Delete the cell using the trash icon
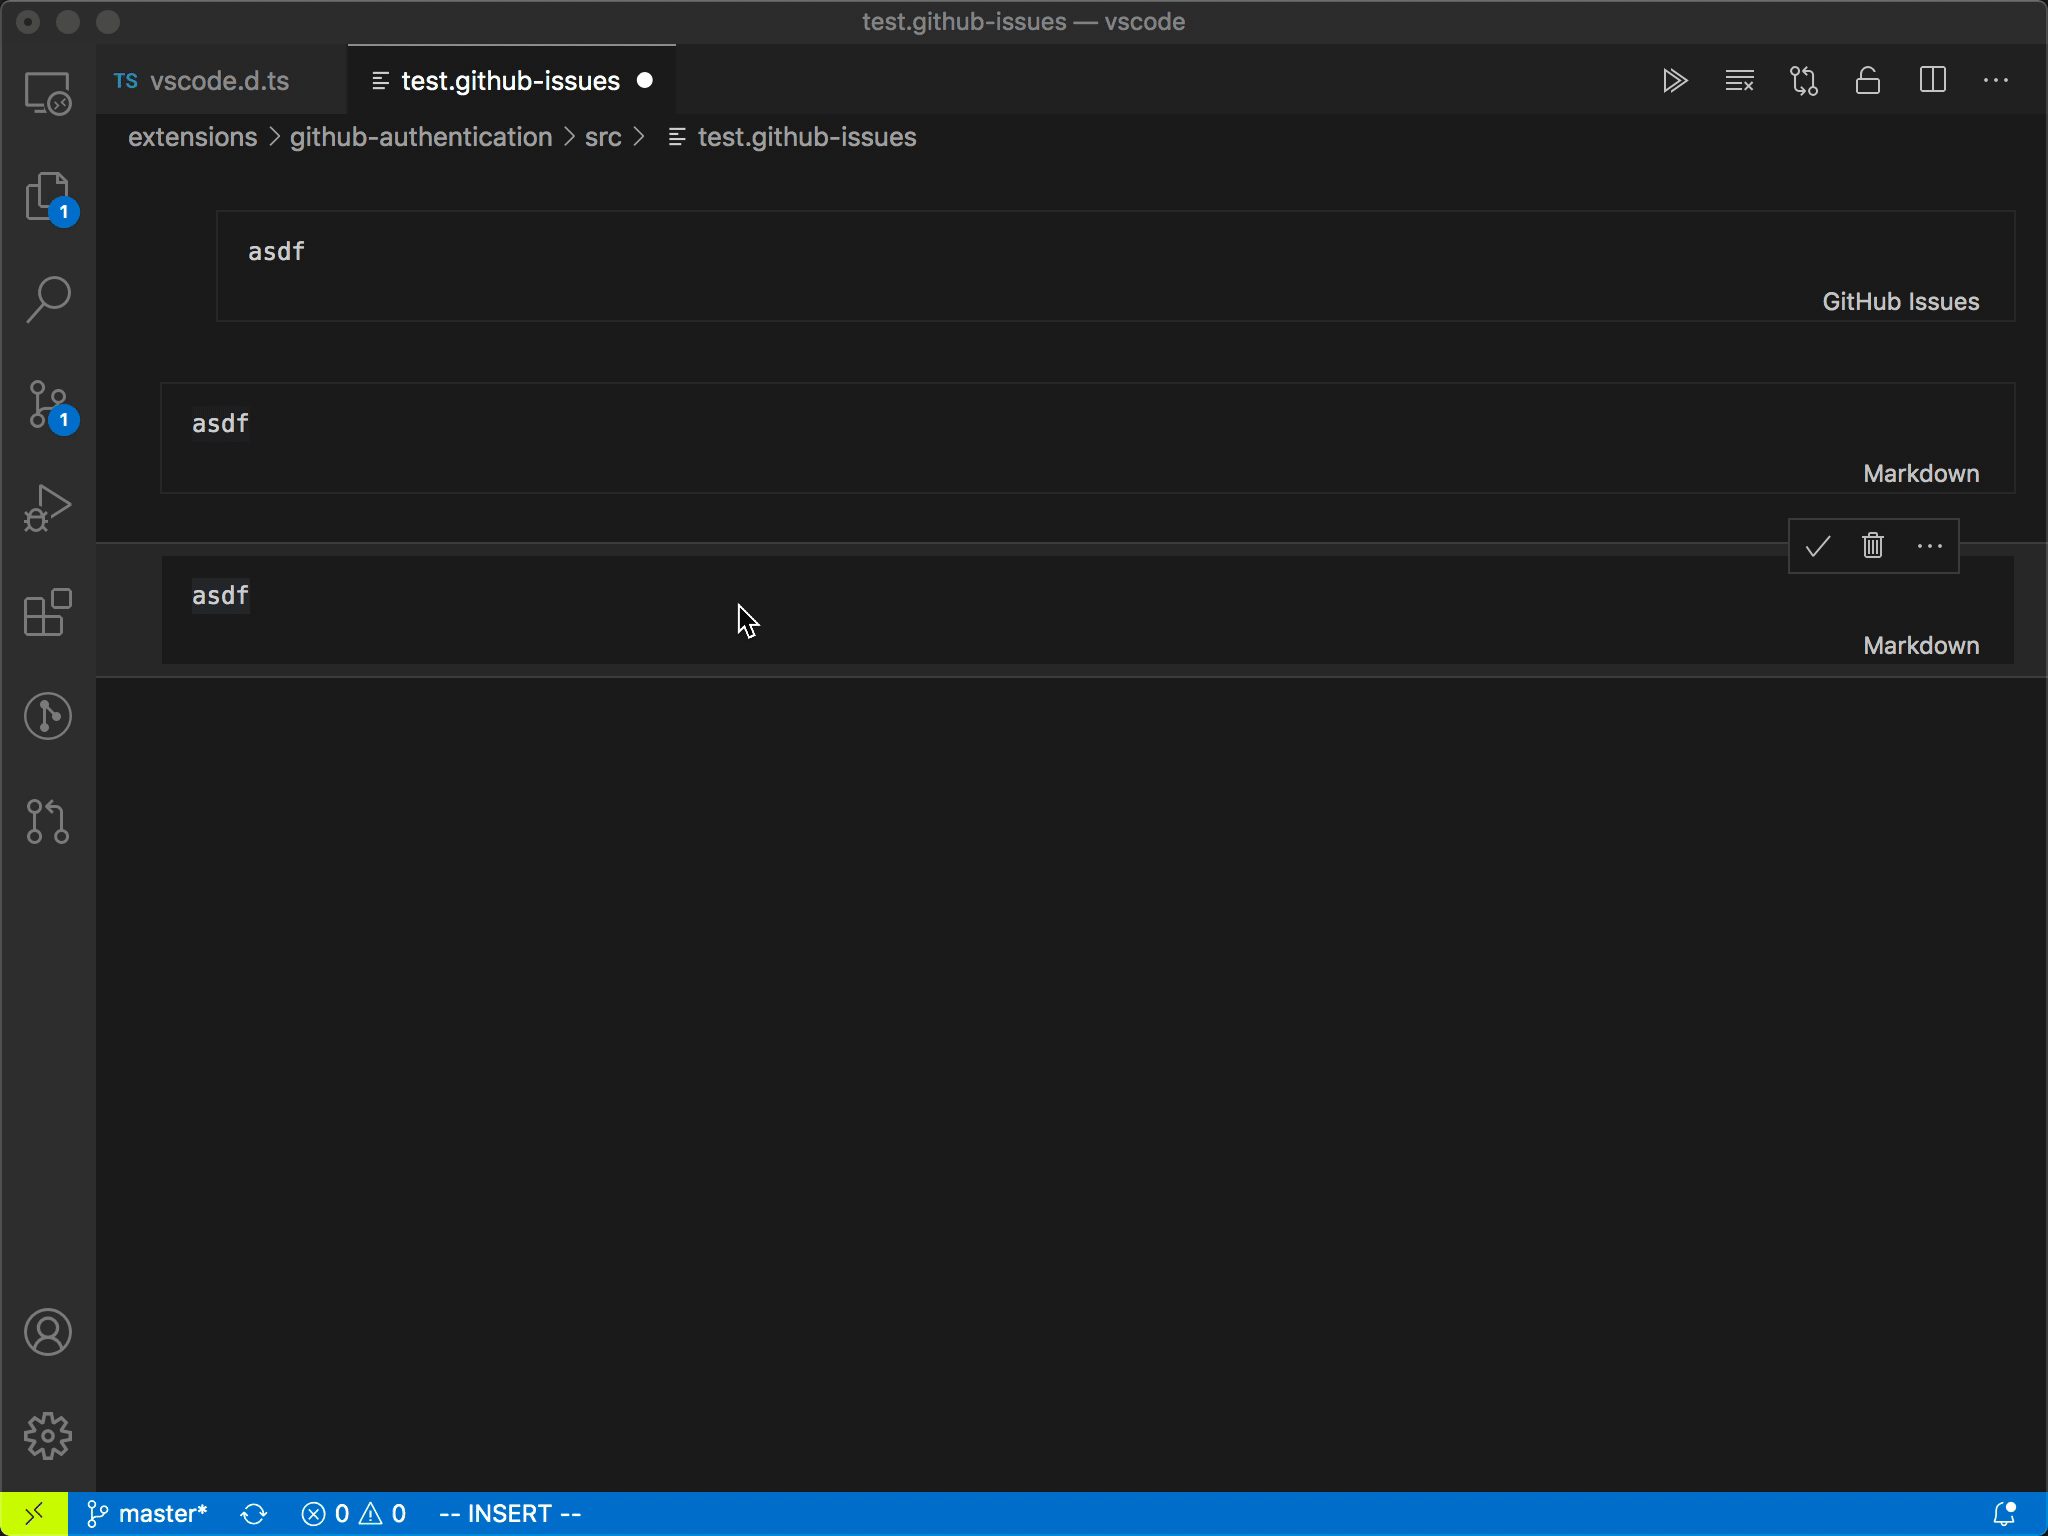 click(x=1871, y=546)
